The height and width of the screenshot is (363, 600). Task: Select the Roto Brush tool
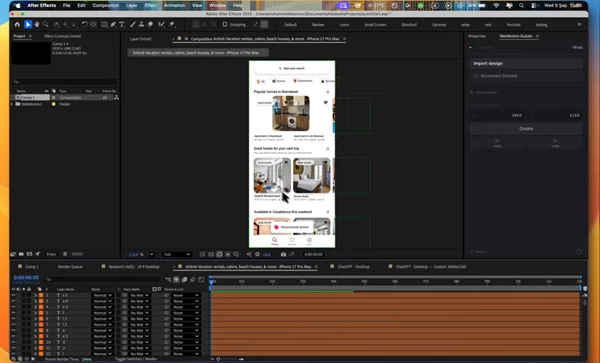tap(161, 24)
